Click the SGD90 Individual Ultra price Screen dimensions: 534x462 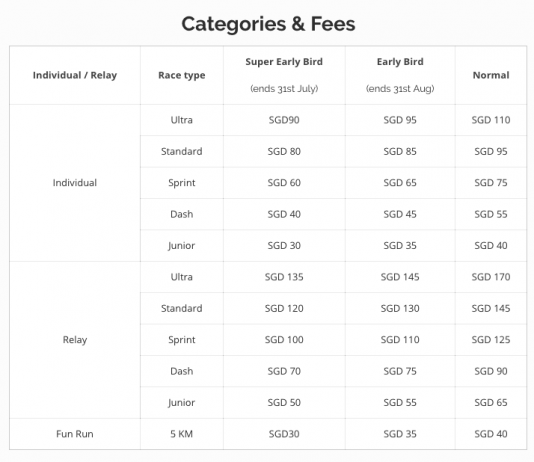[x=284, y=120]
